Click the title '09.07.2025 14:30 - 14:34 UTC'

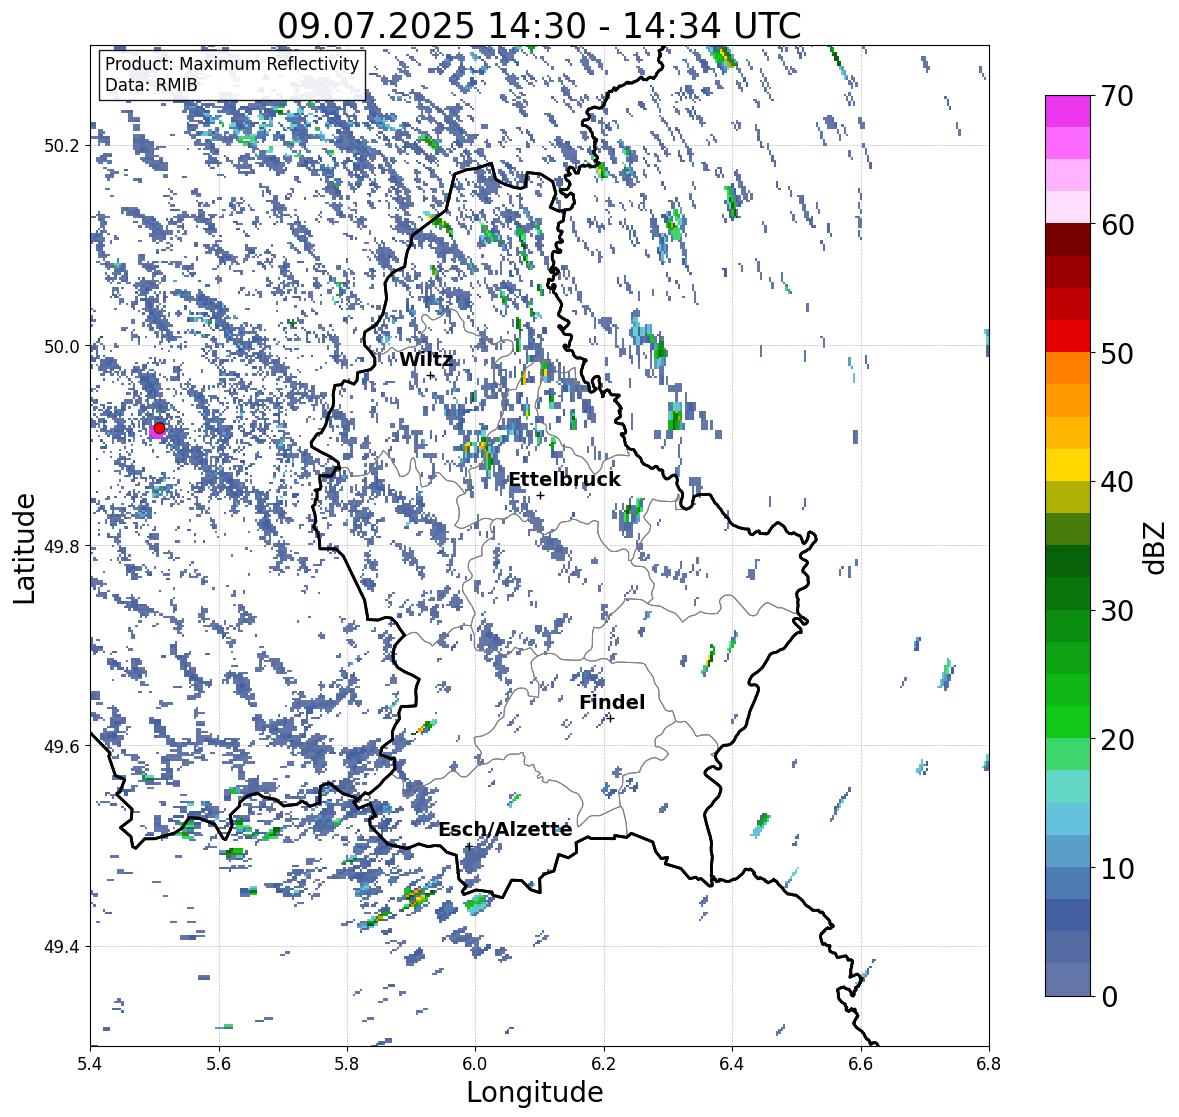(x=539, y=26)
